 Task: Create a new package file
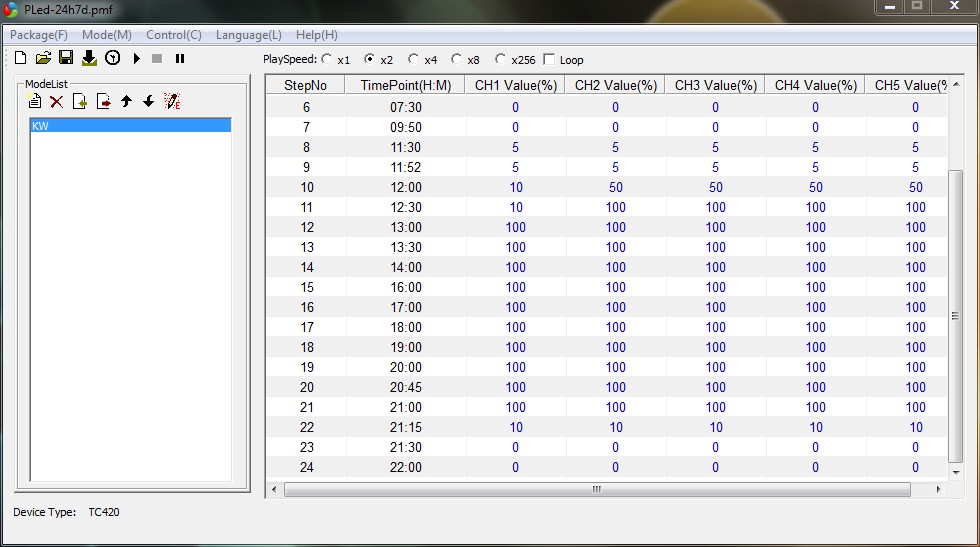coord(21,58)
